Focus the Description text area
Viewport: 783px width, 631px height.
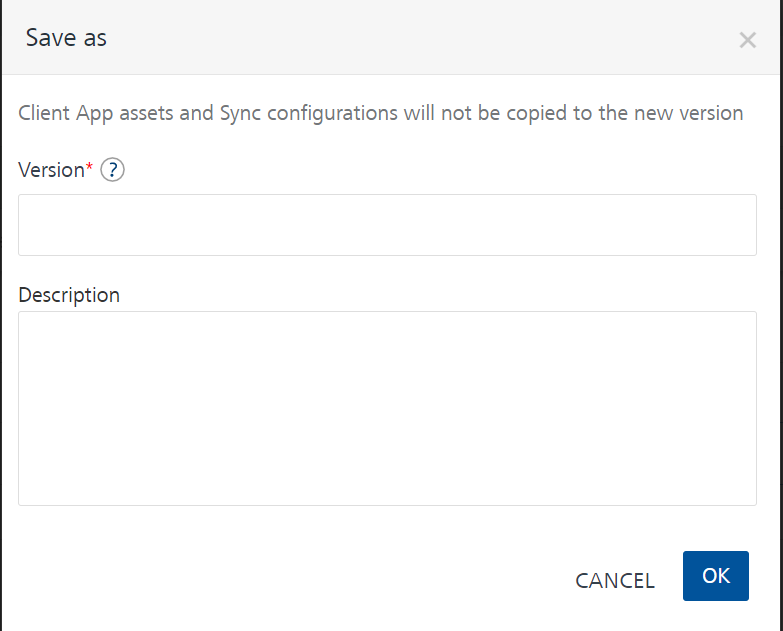pyautogui.click(x=387, y=408)
